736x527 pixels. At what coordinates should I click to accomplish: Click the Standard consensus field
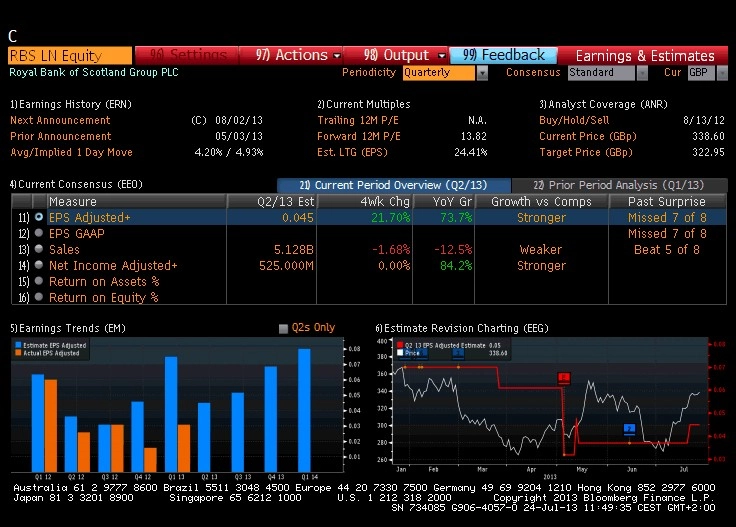602,73
